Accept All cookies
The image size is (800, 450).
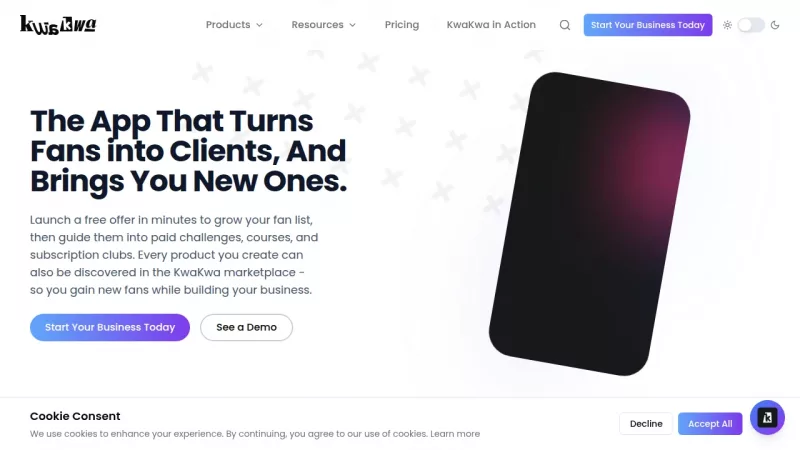tap(710, 424)
